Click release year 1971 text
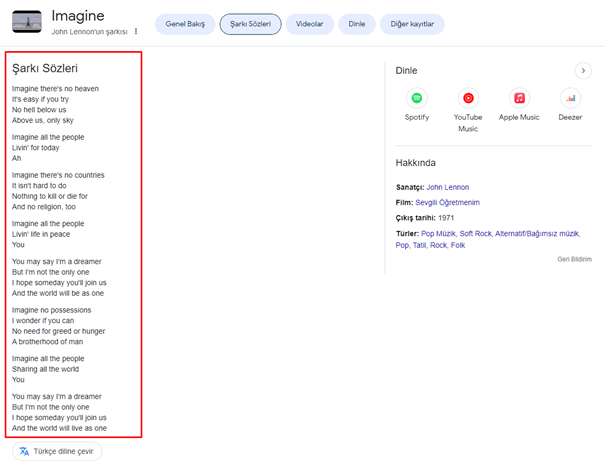 [446, 218]
